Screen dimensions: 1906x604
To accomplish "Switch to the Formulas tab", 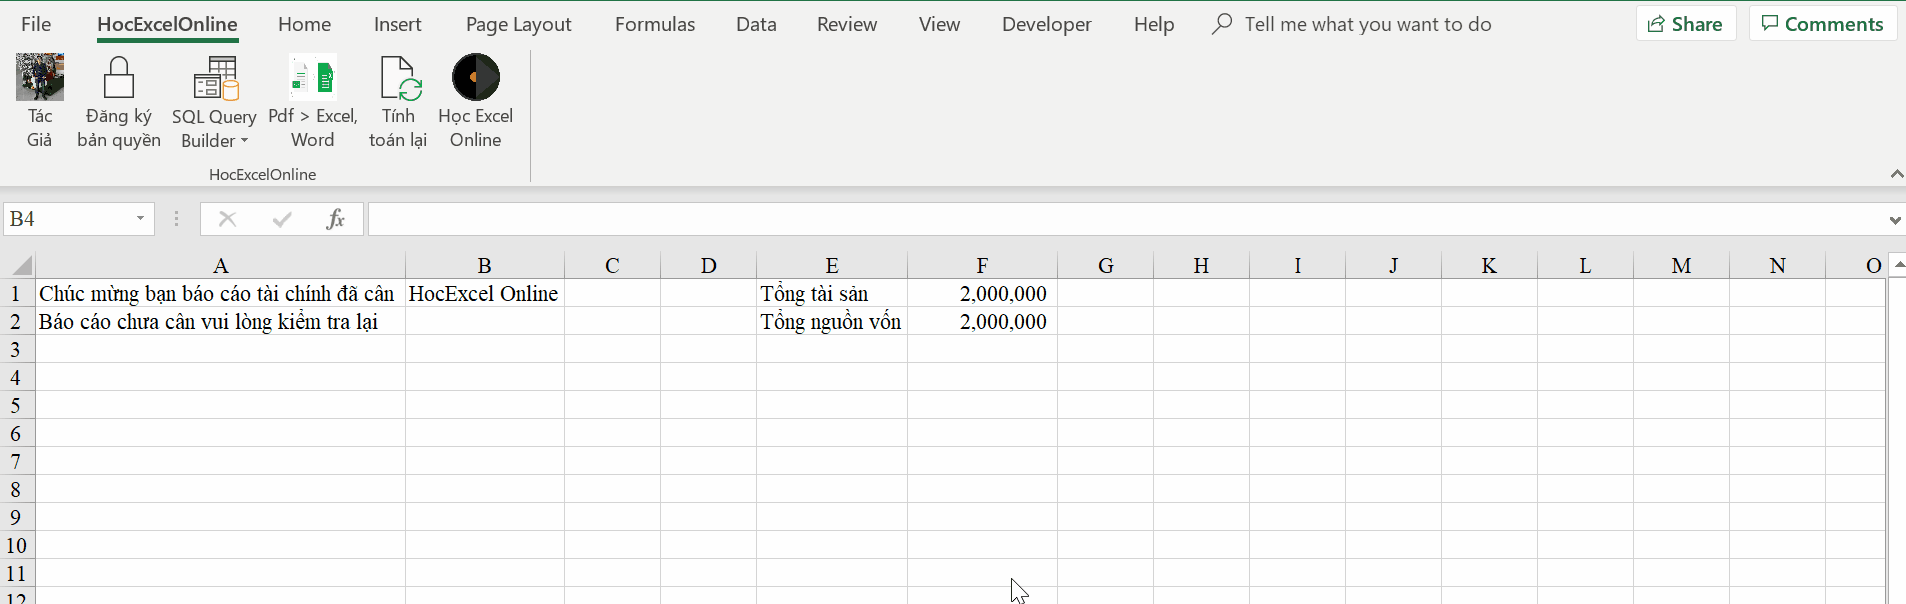I will coord(655,24).
